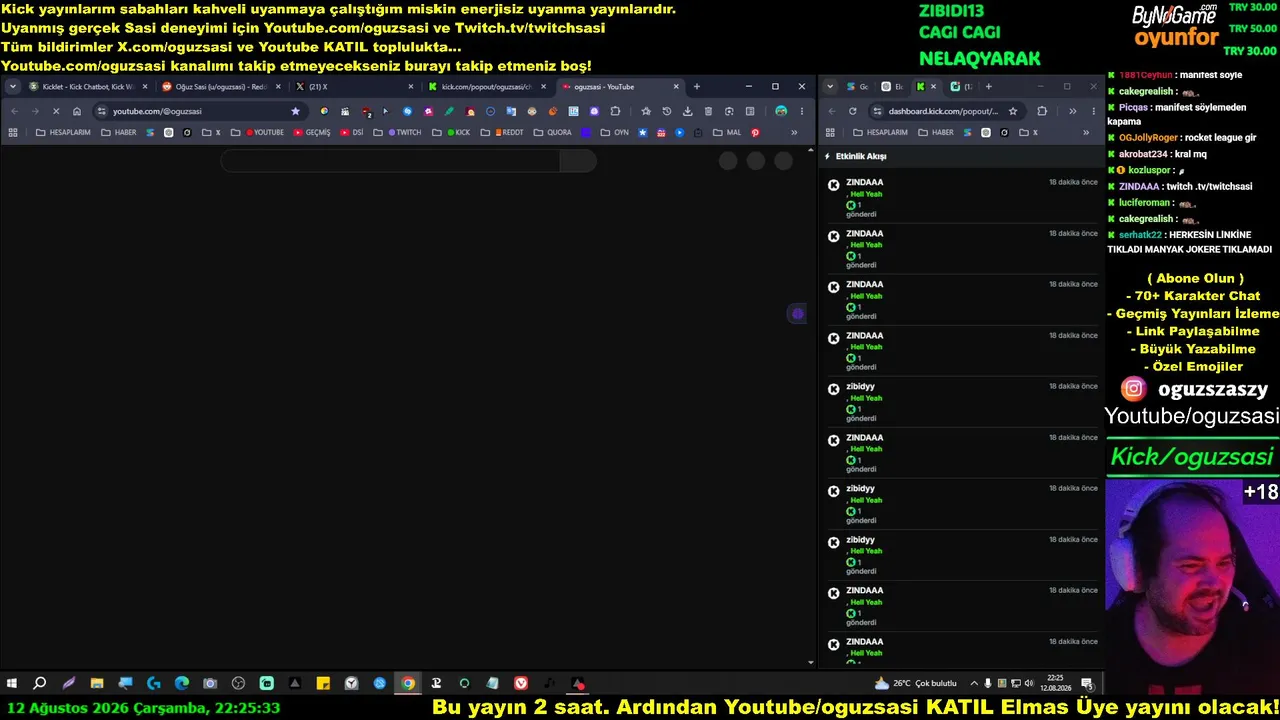Open the apps grid in the right bookmarks bar
This screenshot has height=720, width=1280.
[830, 132]
